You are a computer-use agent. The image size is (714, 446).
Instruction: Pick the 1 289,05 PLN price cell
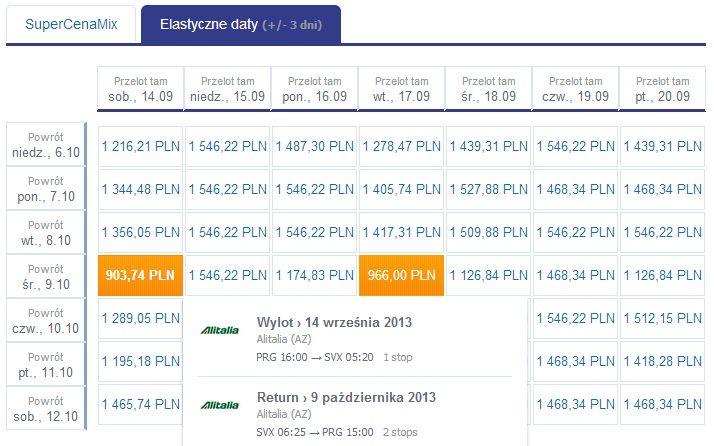click(x=140, y=318)
